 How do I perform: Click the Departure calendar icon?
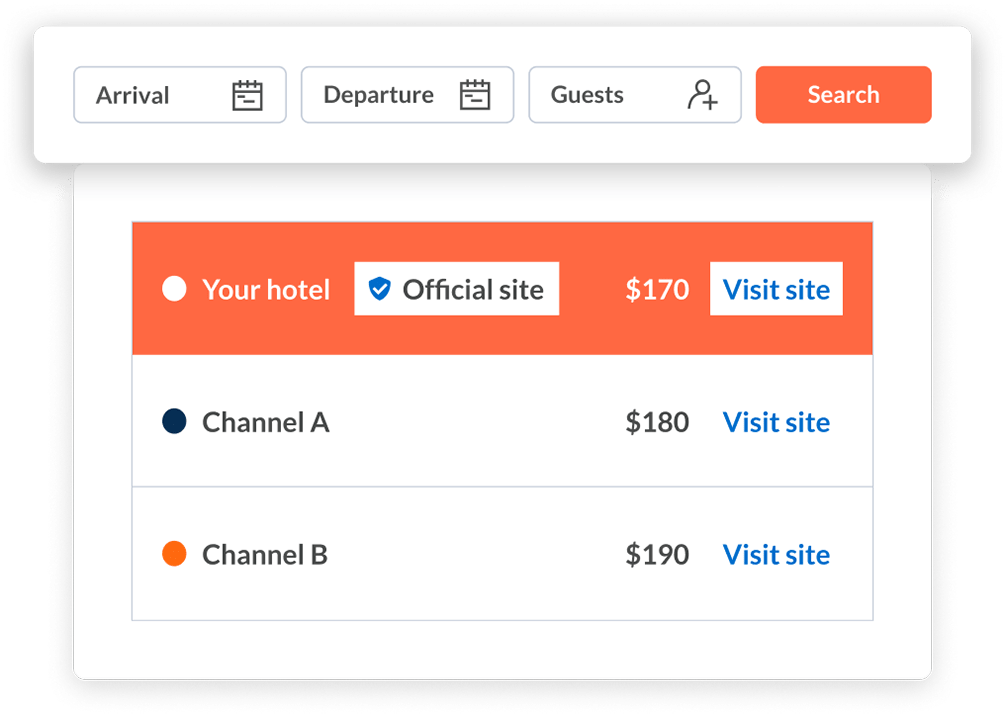(475, 95)
